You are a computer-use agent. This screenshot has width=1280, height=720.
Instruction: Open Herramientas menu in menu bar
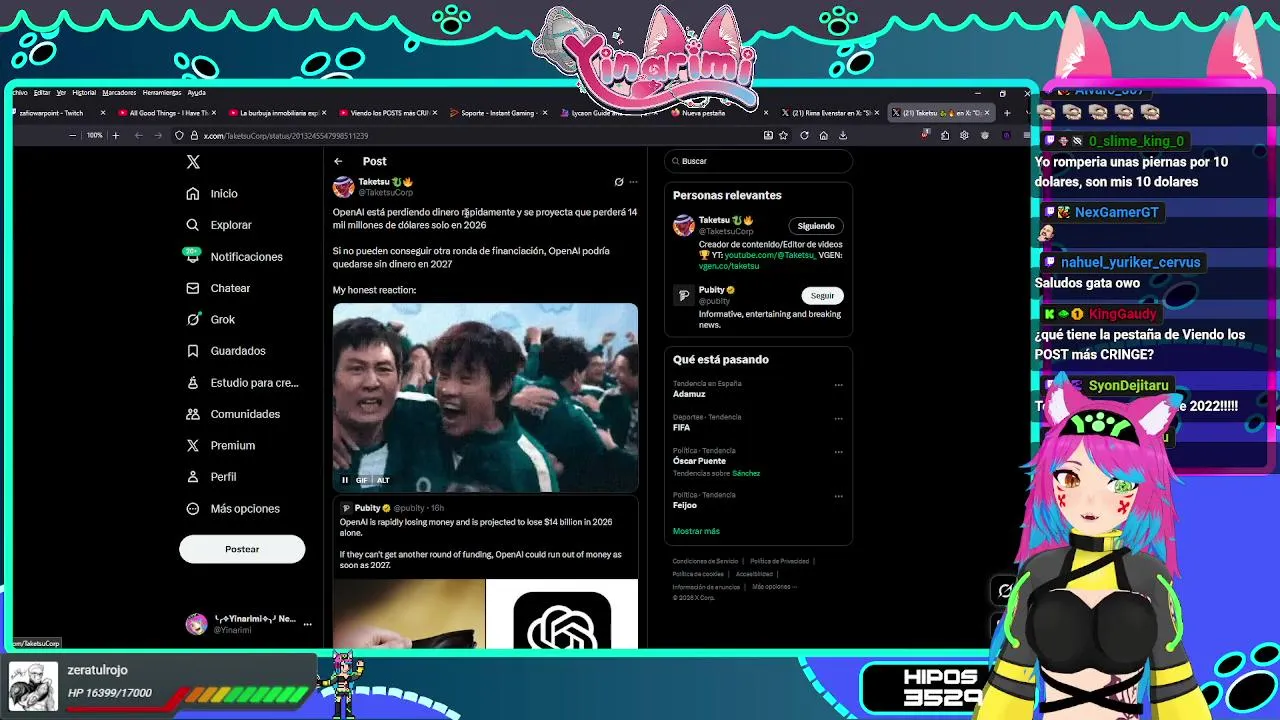pos(162,93)
